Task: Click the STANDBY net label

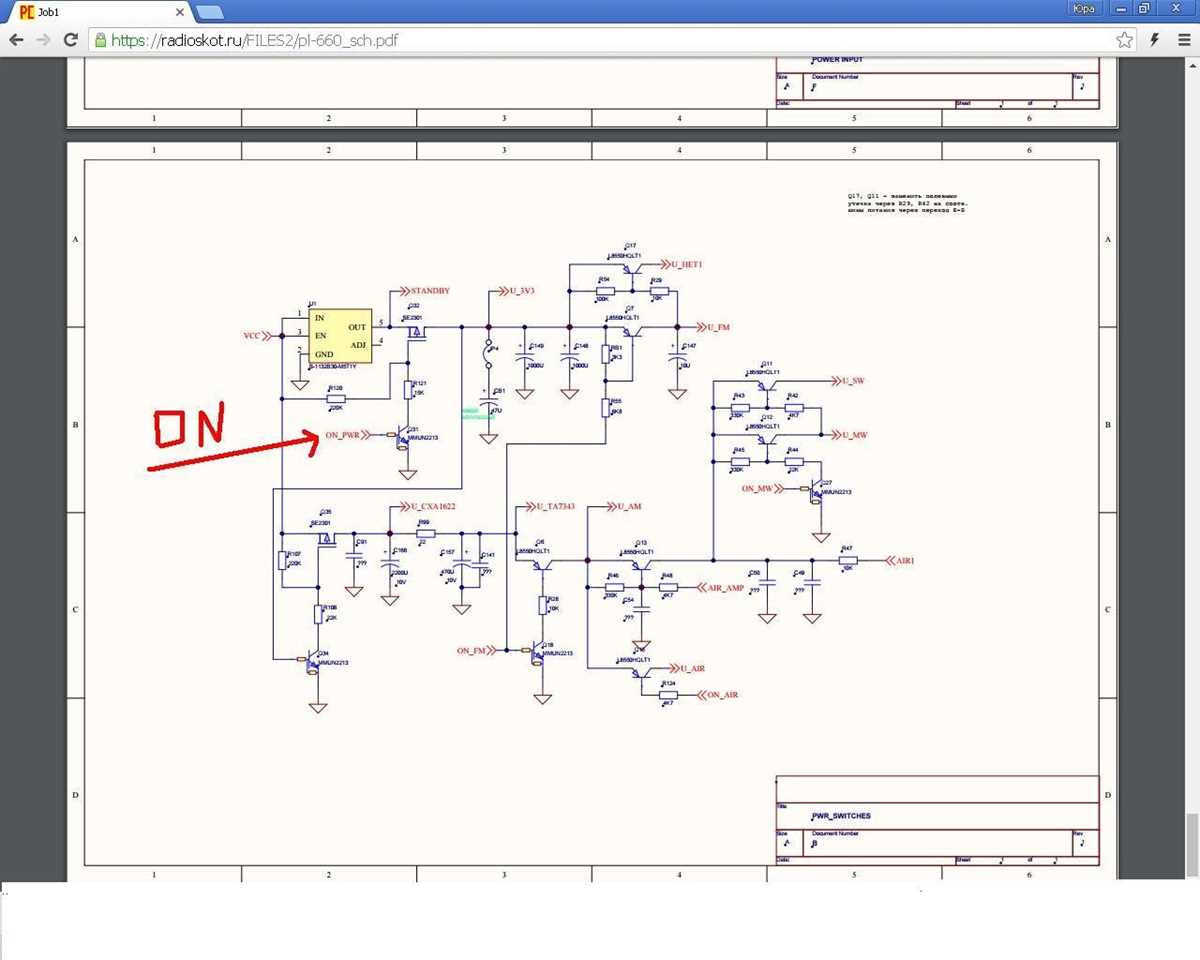Action: [x=429, y=291]
